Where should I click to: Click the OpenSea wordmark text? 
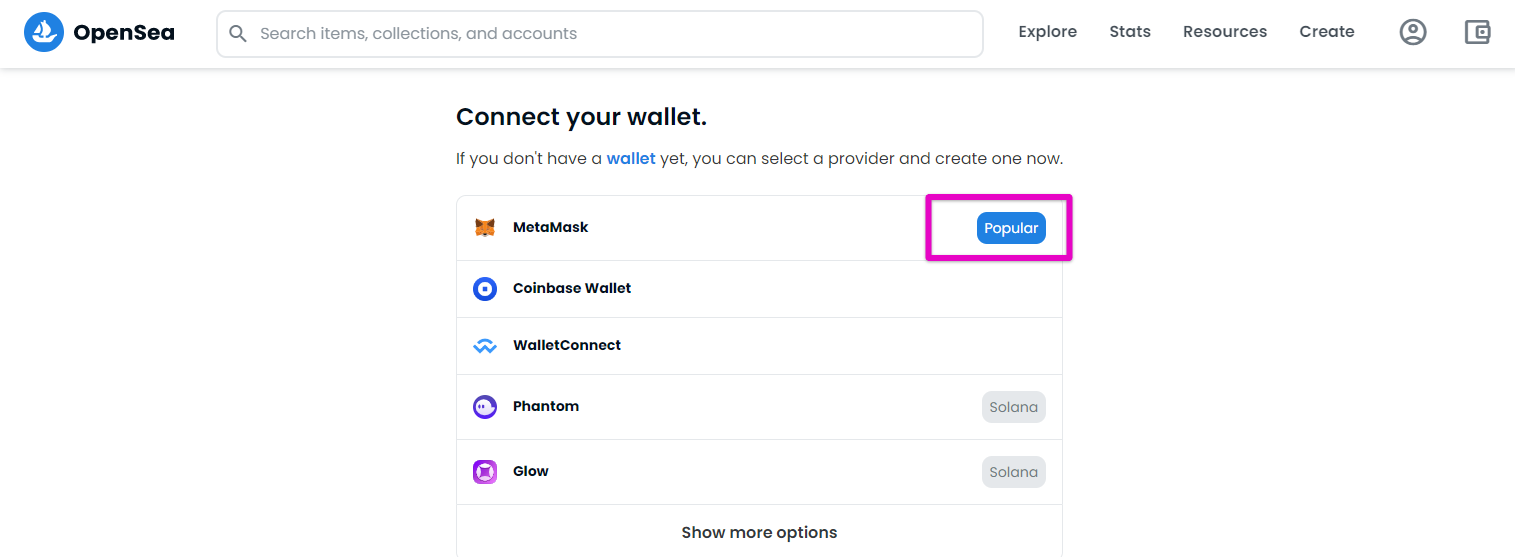tap(124, 33)
